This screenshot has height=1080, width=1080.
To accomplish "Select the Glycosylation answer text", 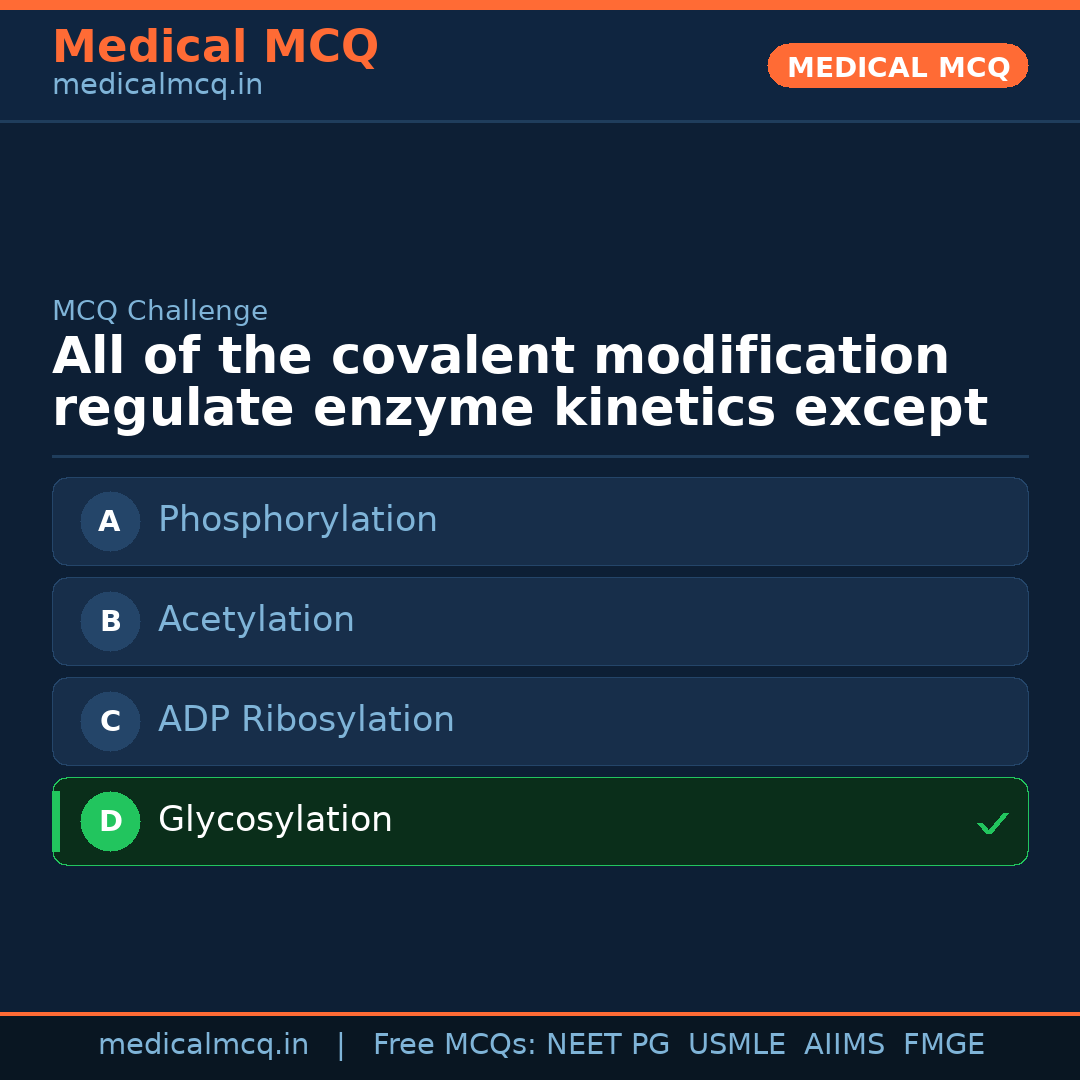I will [x=275, y=820].
